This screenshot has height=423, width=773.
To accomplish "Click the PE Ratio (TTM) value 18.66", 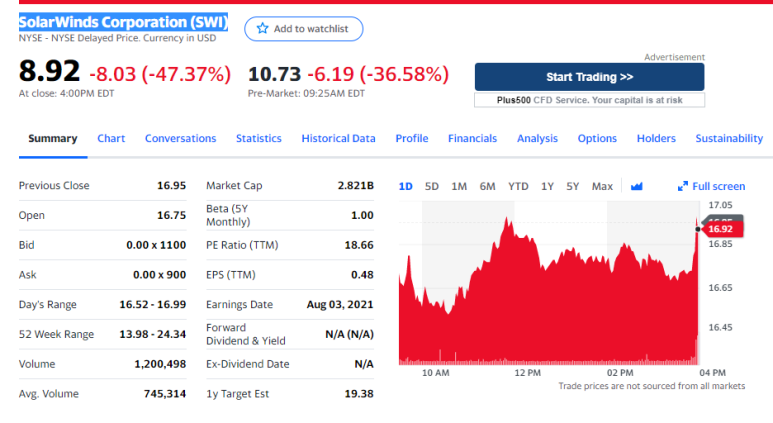I will (359, 245).
